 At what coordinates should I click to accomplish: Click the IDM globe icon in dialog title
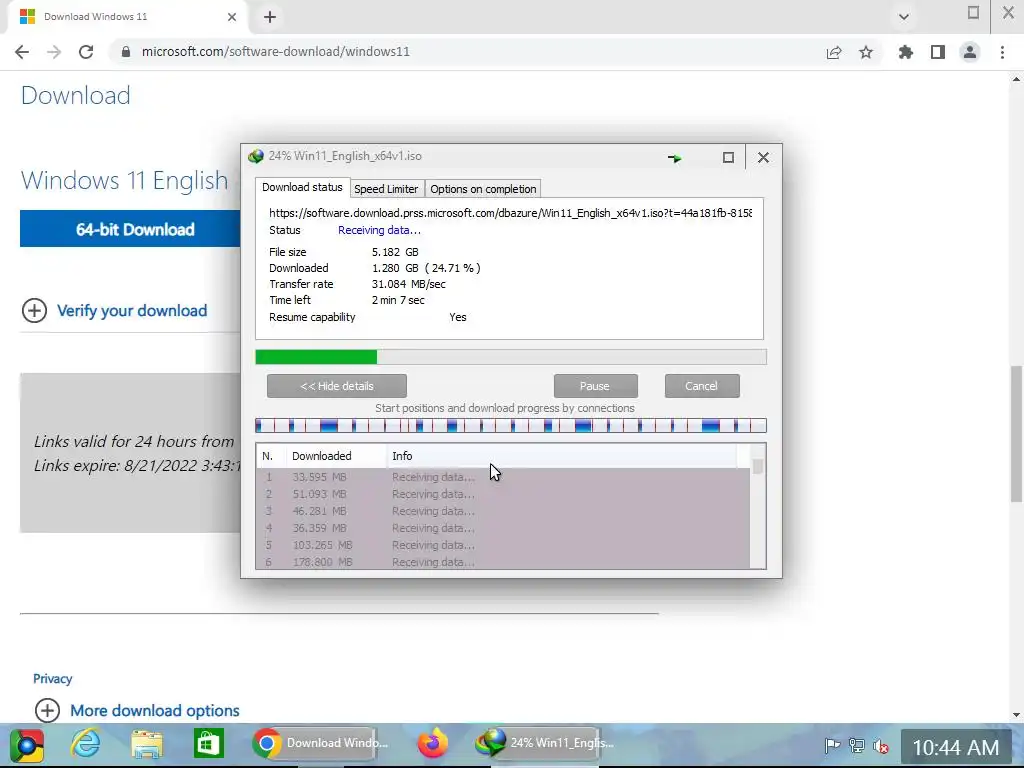pos(255,157)
